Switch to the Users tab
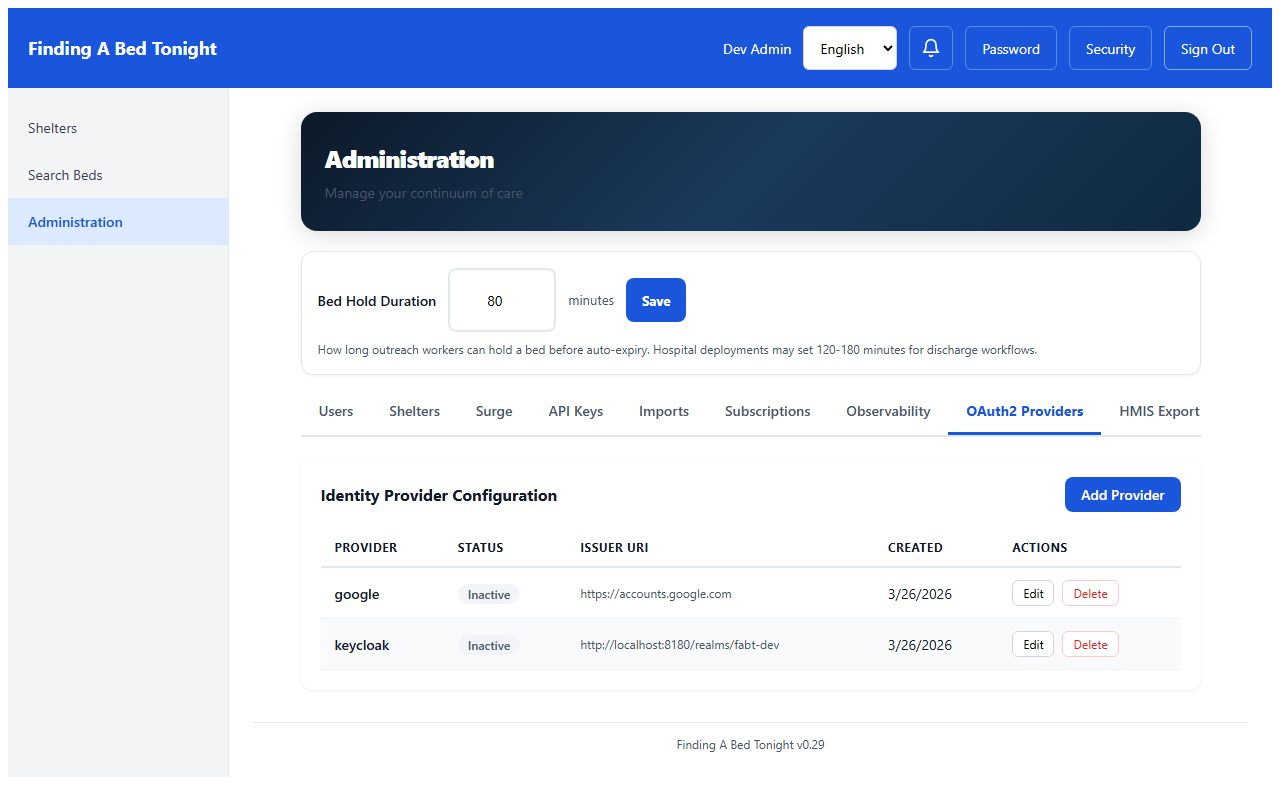Screen dimensions: 1280x785 pyautogui.click(x=335, y=411)
